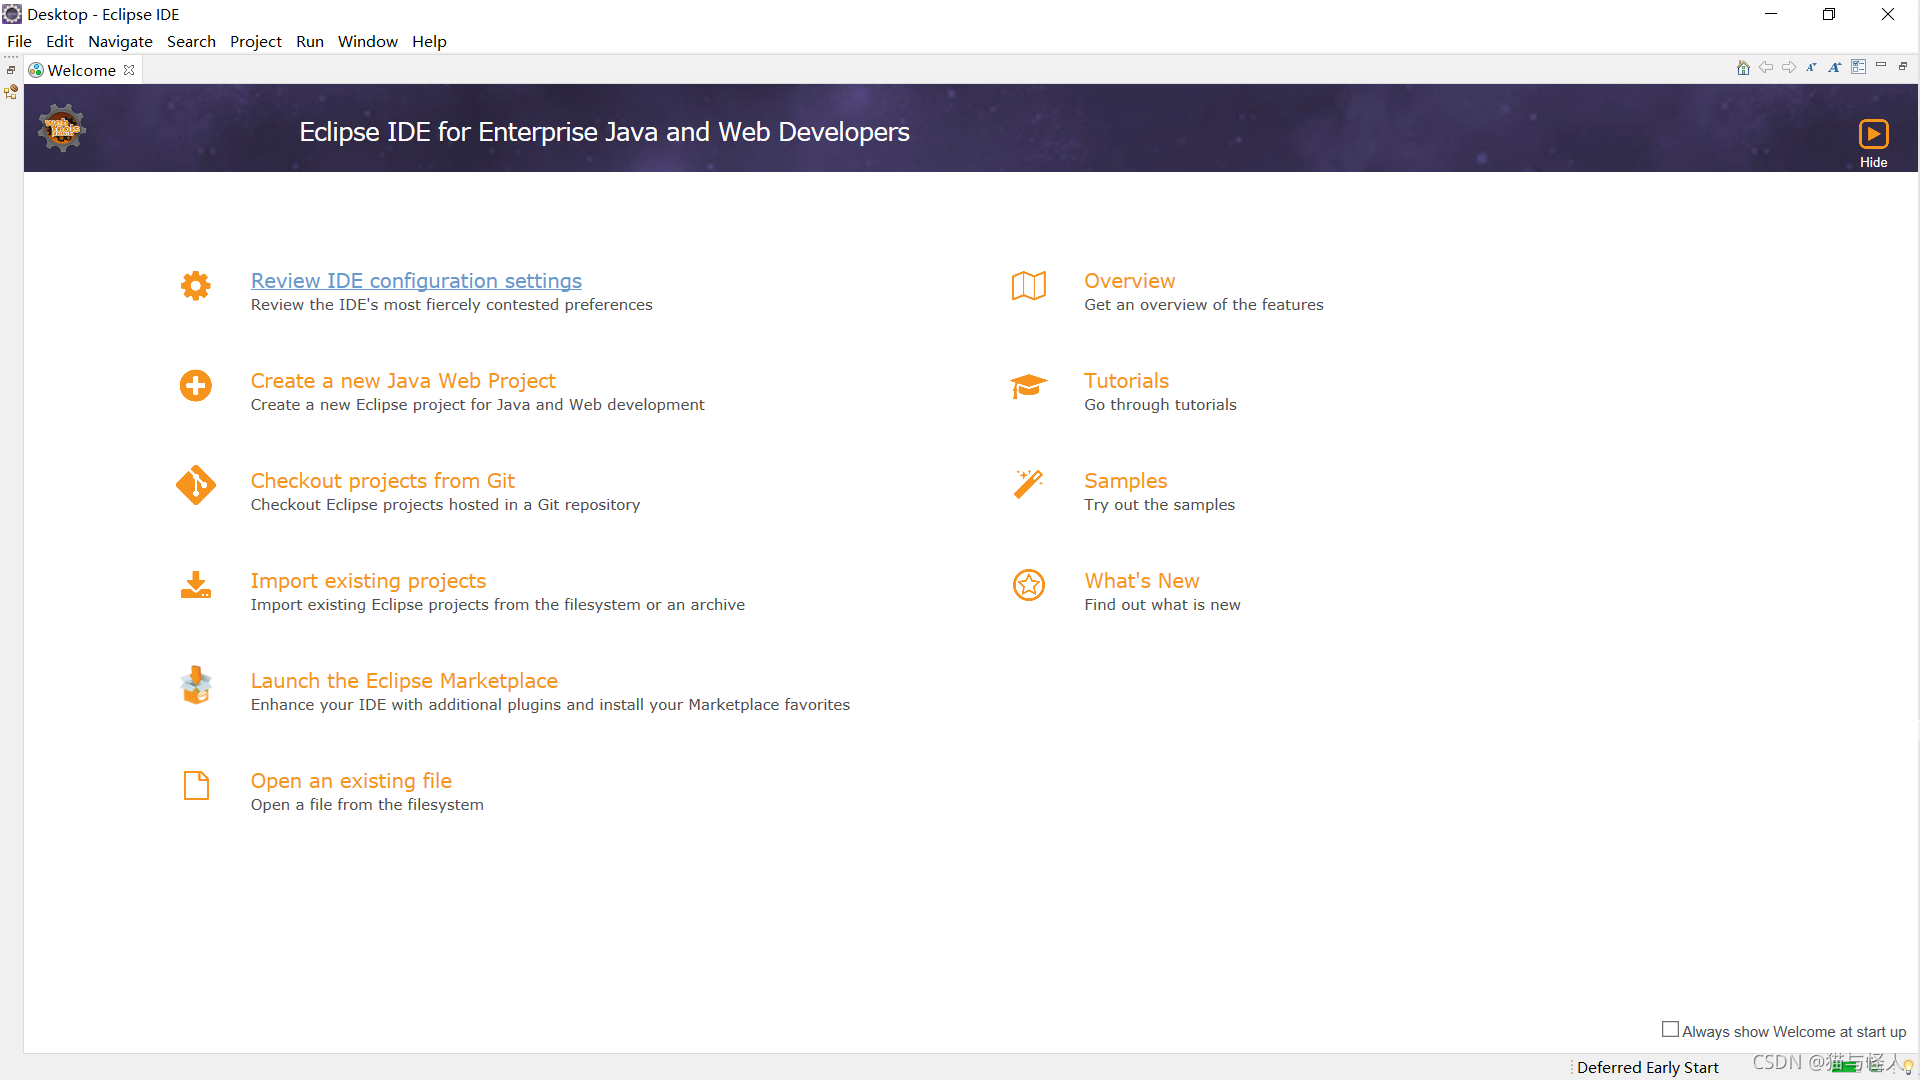1920x1080 pixels.
Task: Click the Overview map icon
Action: pos(1029,286)
